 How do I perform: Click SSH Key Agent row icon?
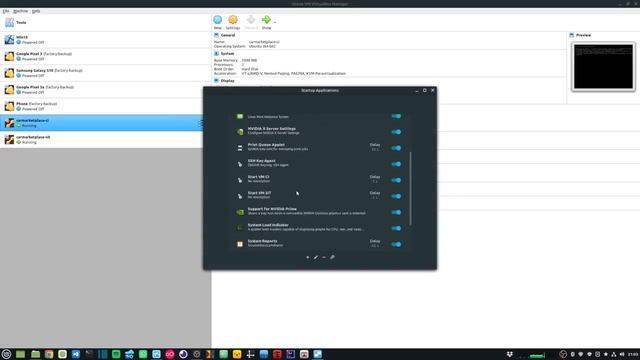(x=240, y=164)
